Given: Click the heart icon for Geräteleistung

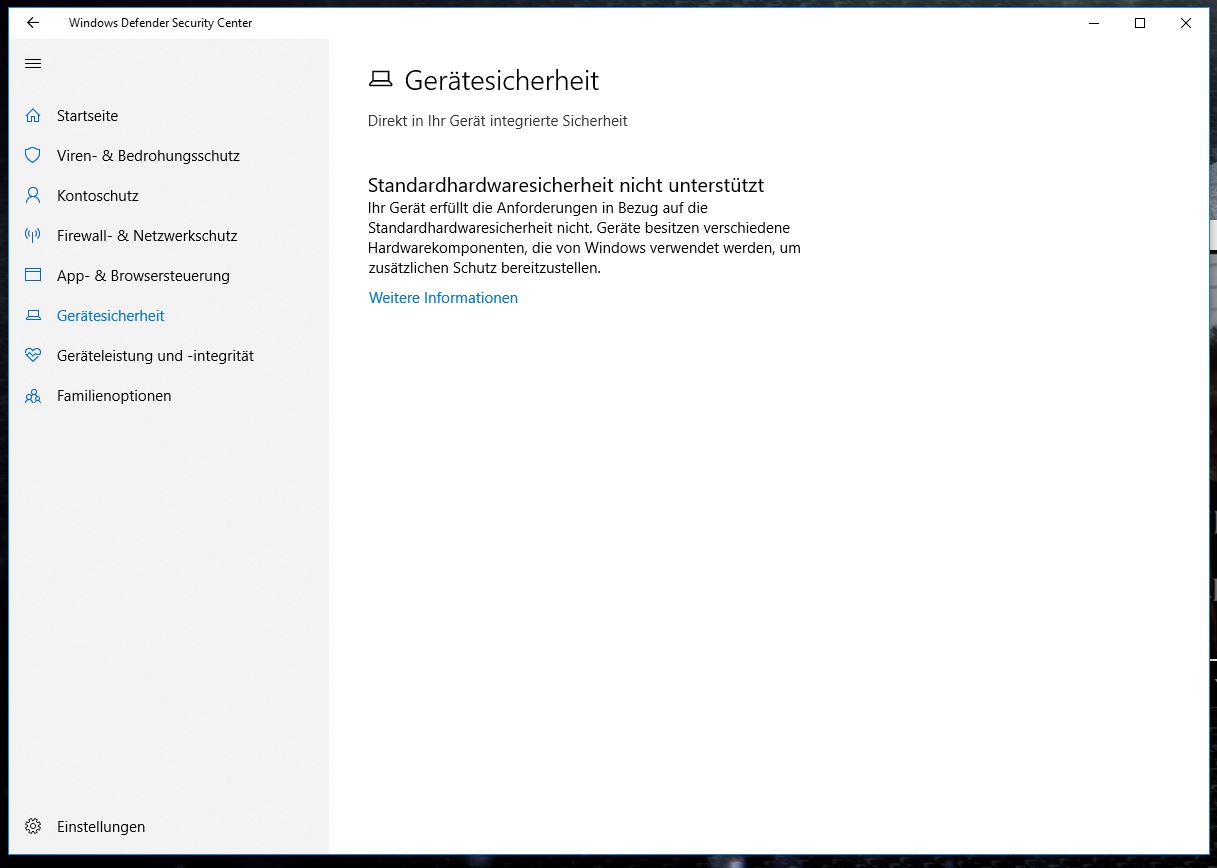Looking at the screenshot, I should point(33,356).
